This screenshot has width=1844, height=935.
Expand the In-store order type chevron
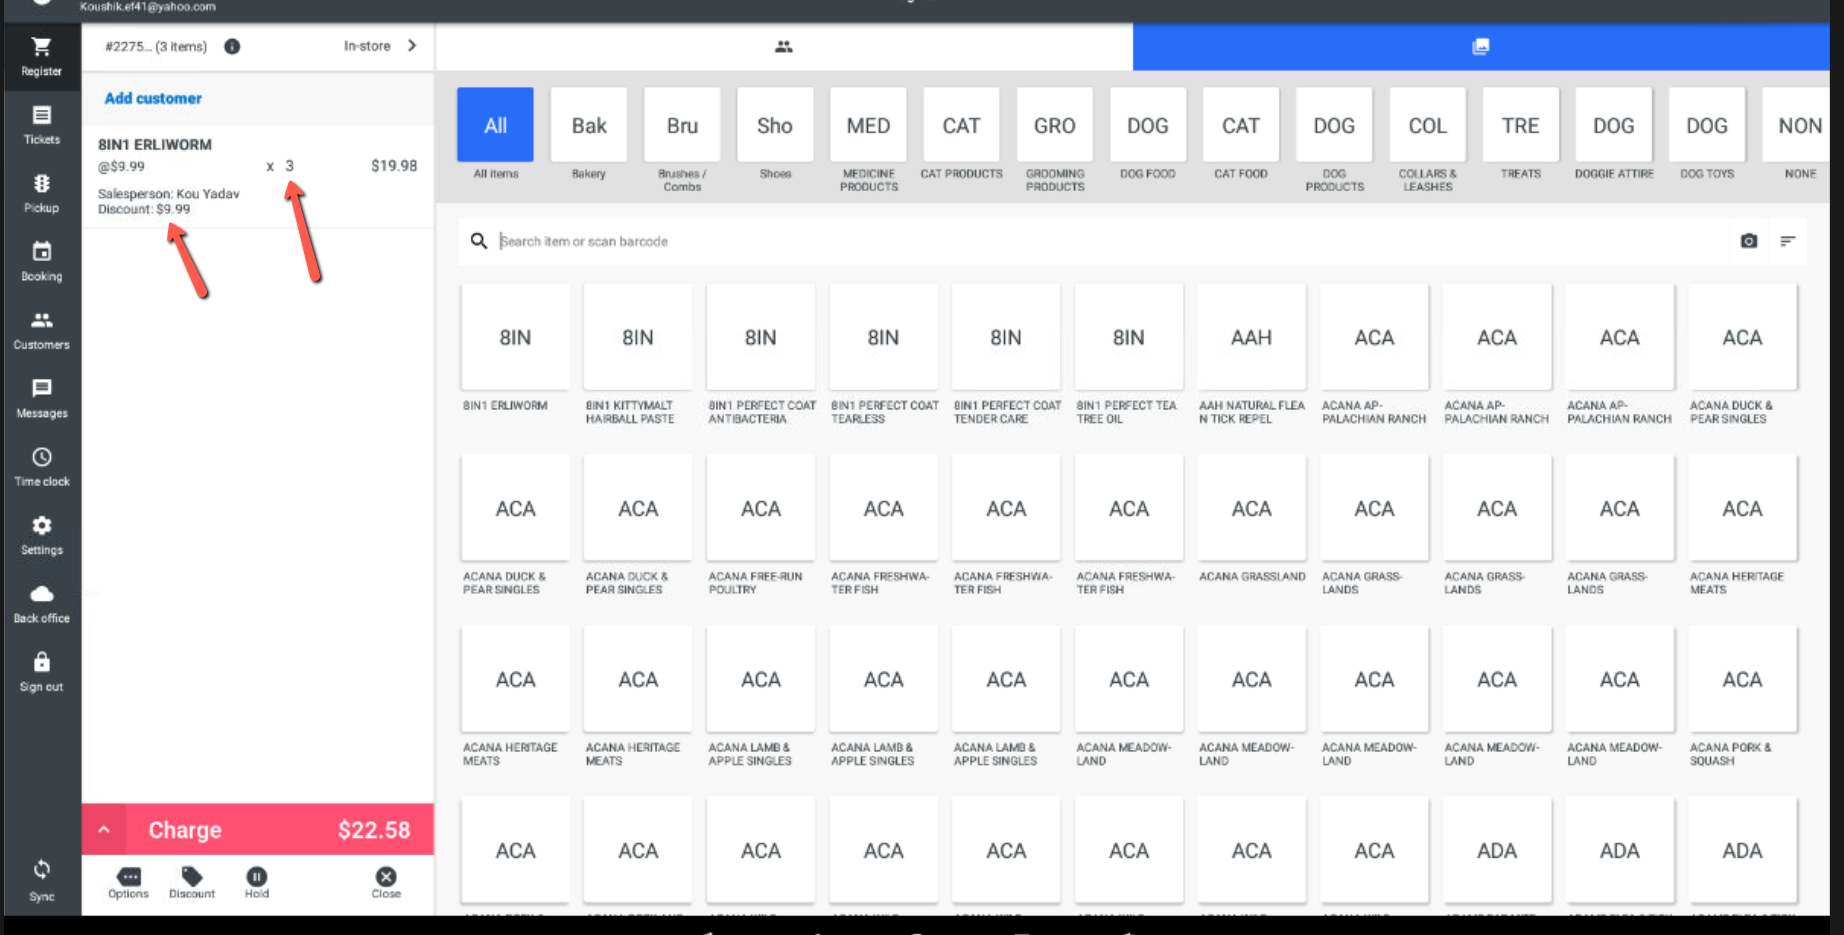(x=411, y=46)
